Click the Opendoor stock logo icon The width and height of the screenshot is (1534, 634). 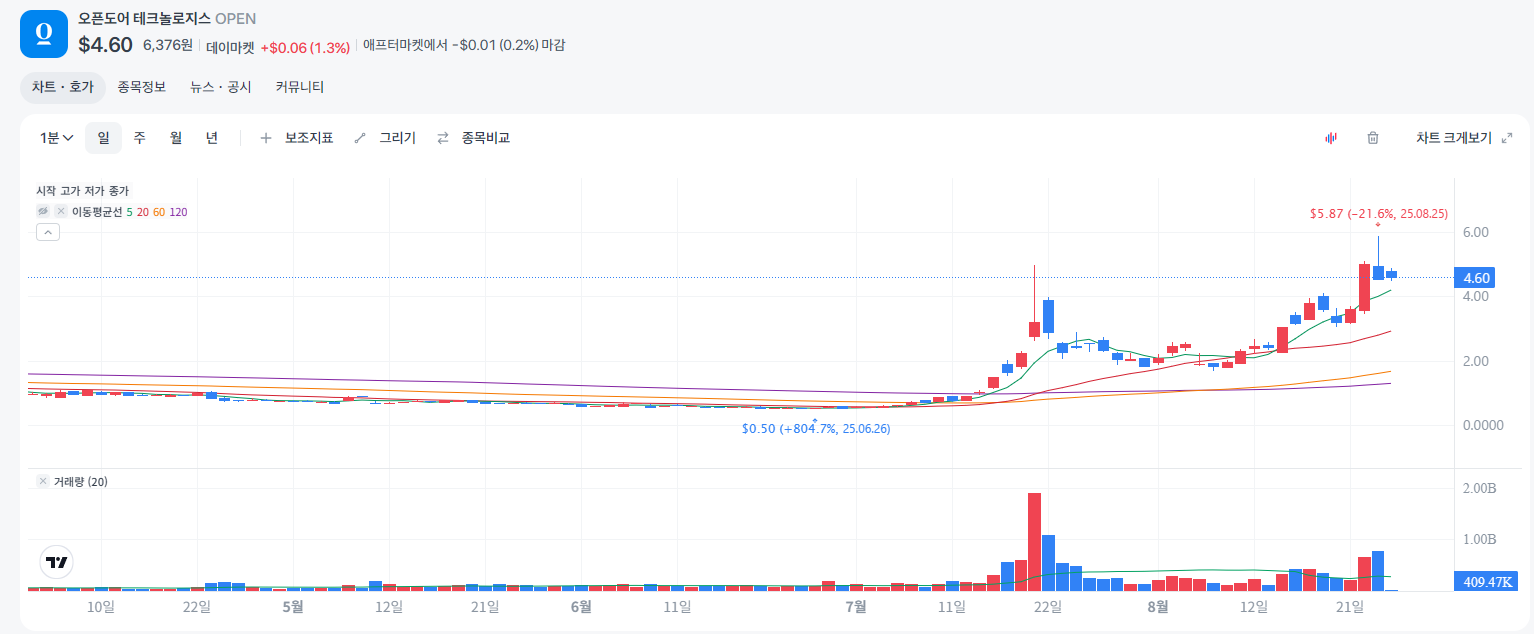(x=44, y=33)
